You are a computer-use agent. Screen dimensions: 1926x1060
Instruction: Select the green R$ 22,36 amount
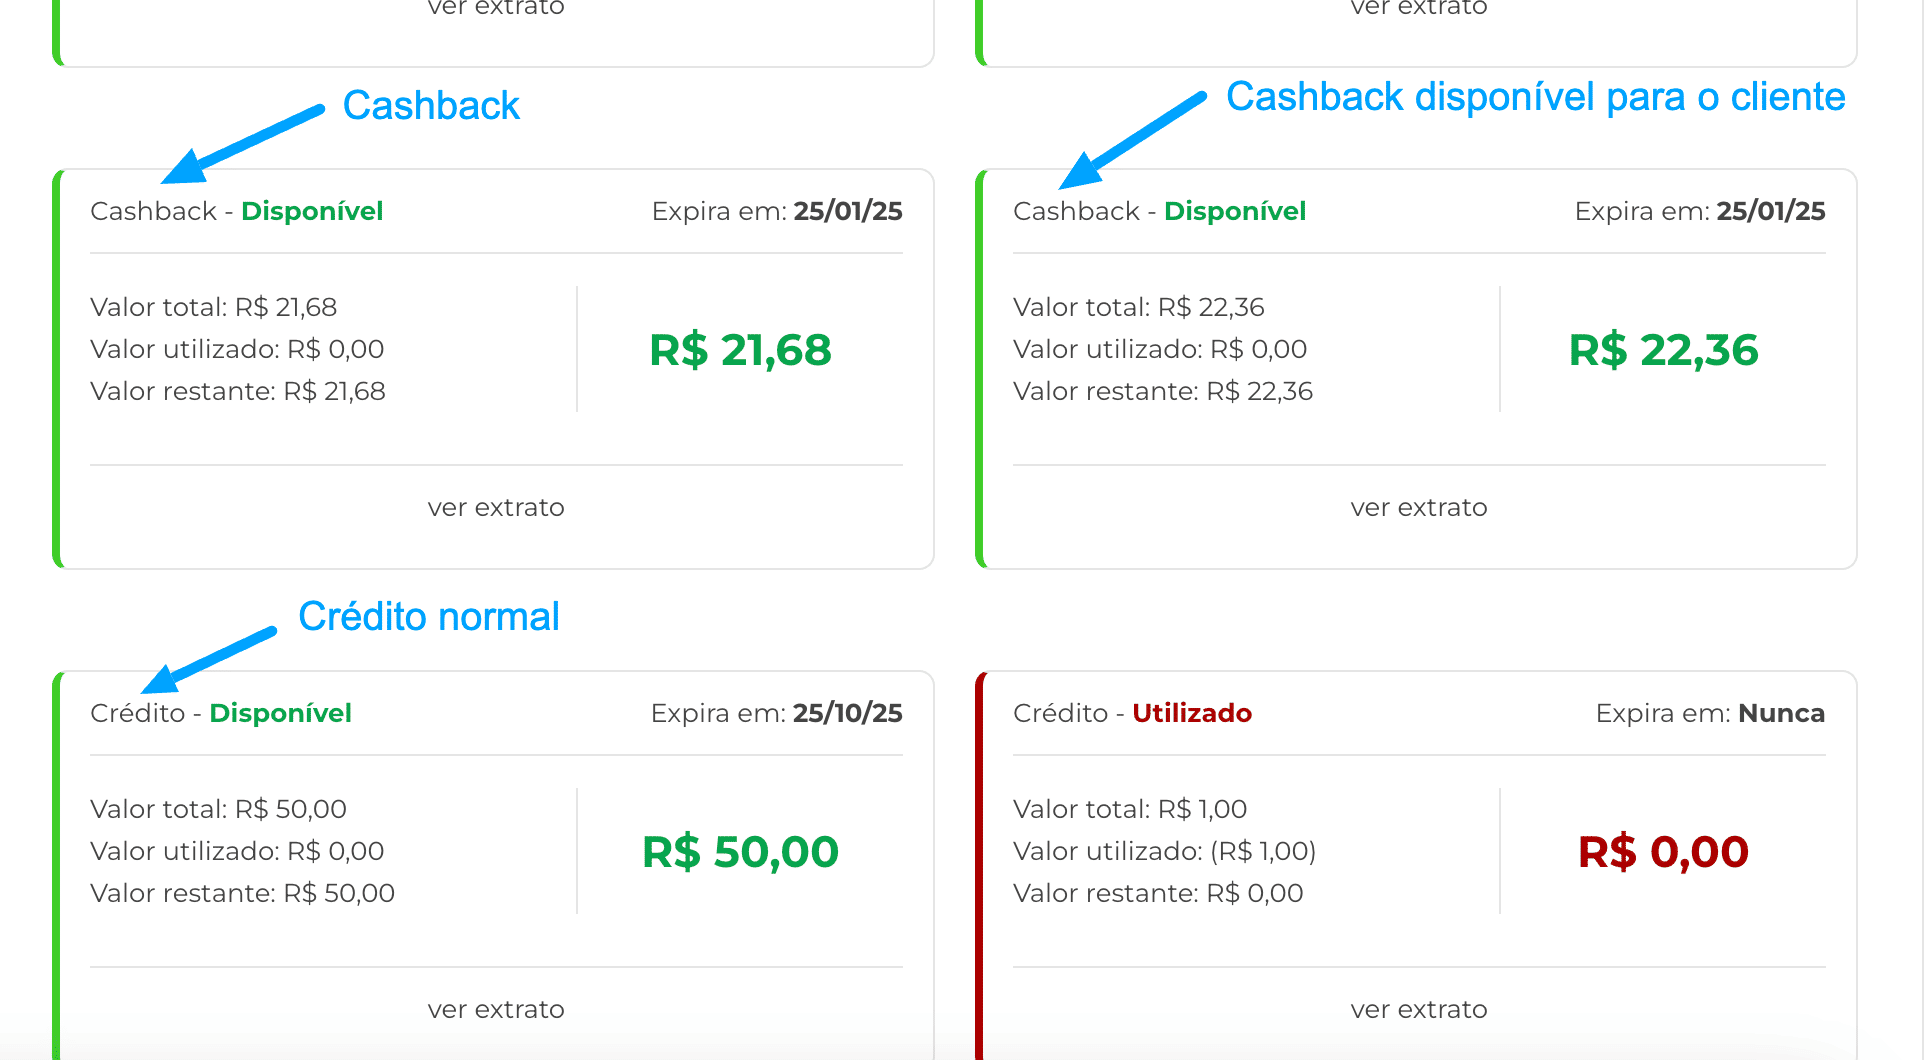coord(1663,350)
